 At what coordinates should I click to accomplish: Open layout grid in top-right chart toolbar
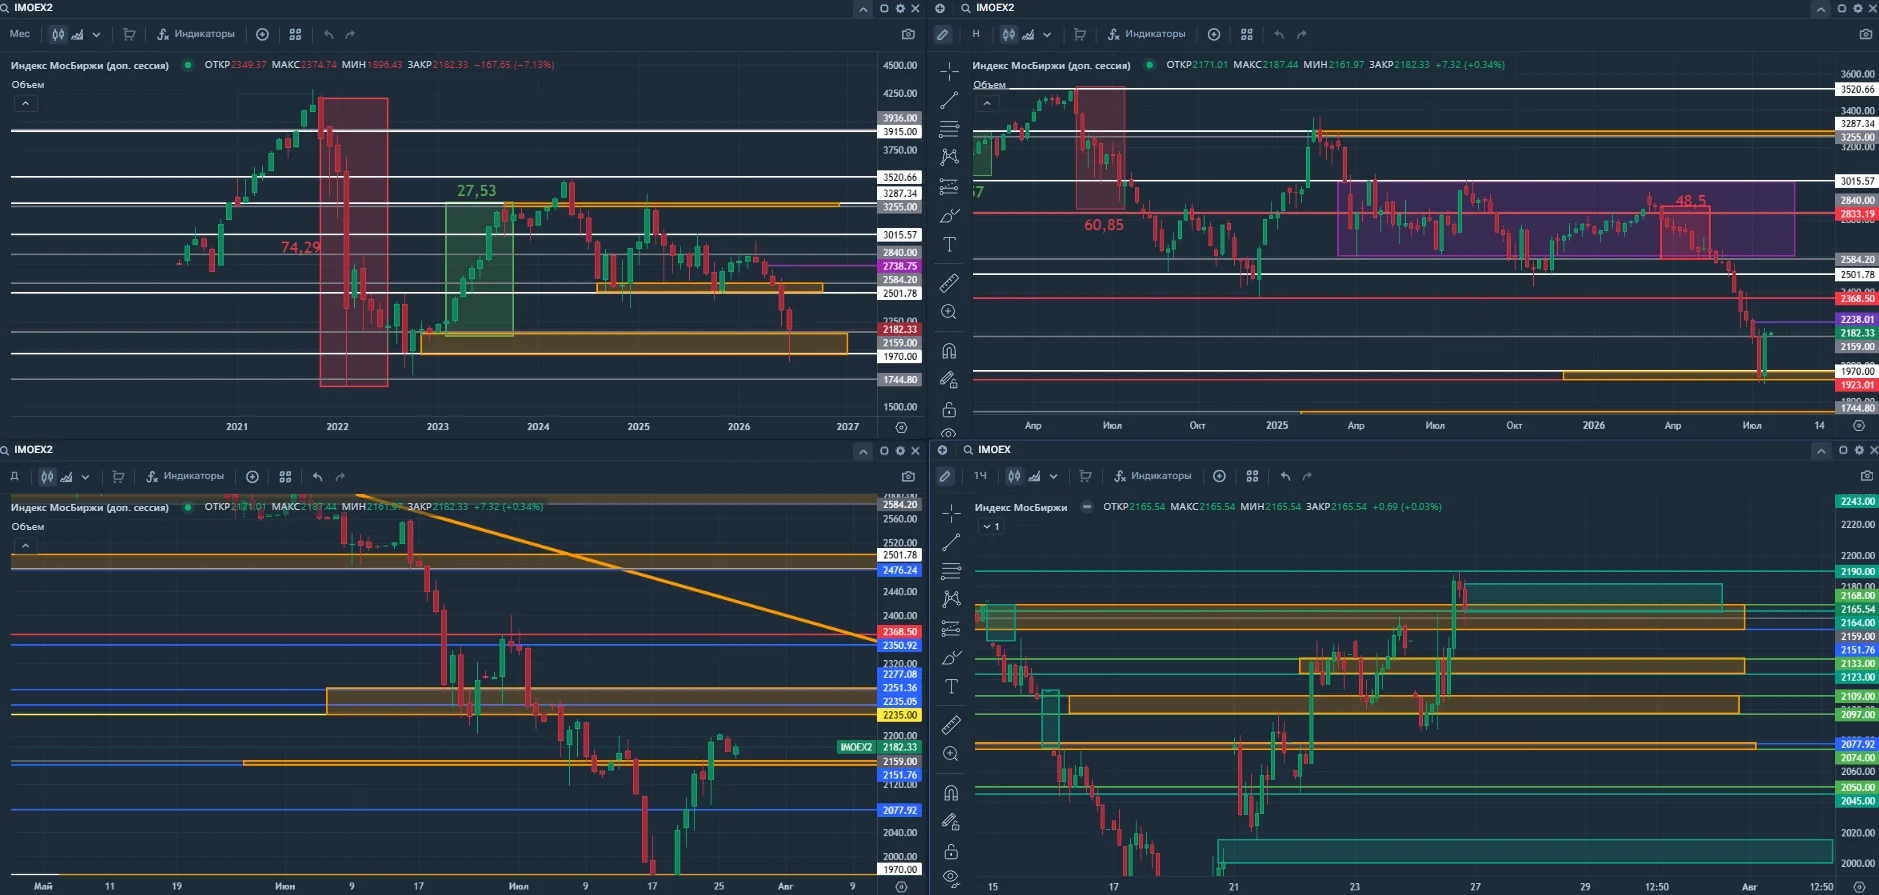(1247, 34)
